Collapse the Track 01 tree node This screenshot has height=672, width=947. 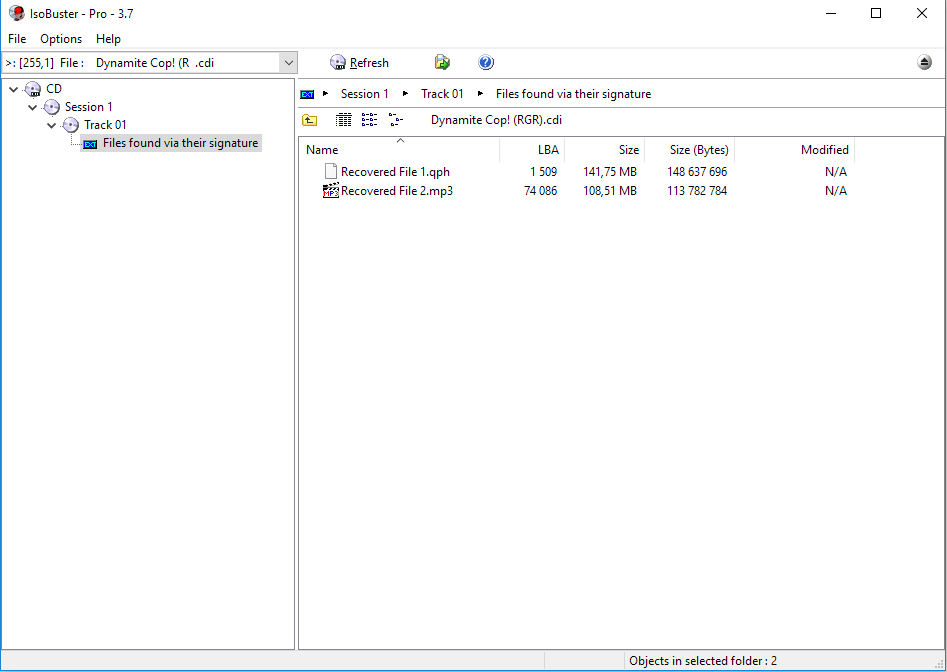(x=52, y=126)
